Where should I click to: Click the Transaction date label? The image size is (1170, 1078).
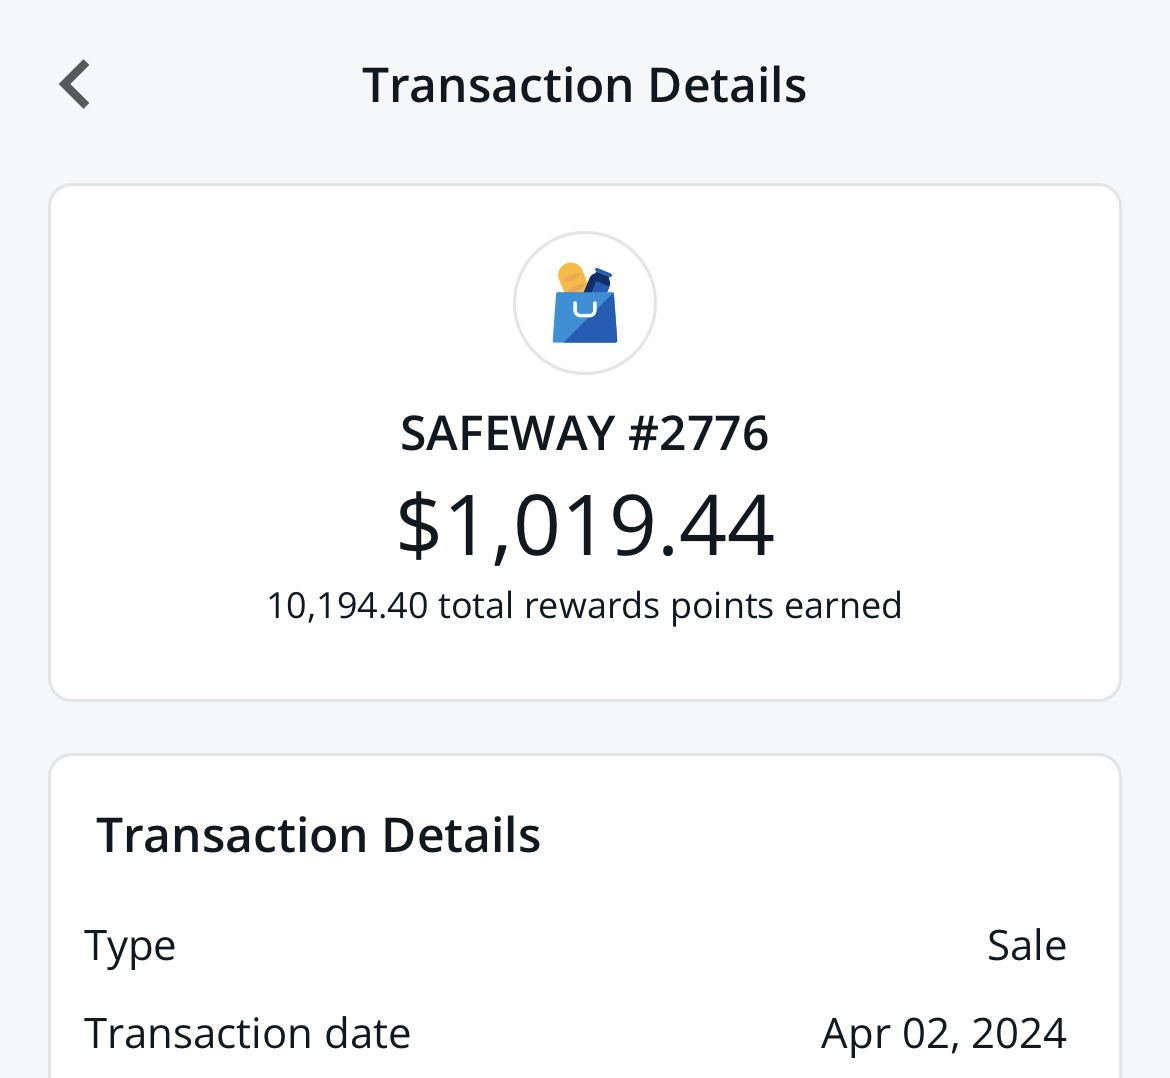pos(247,1033)
